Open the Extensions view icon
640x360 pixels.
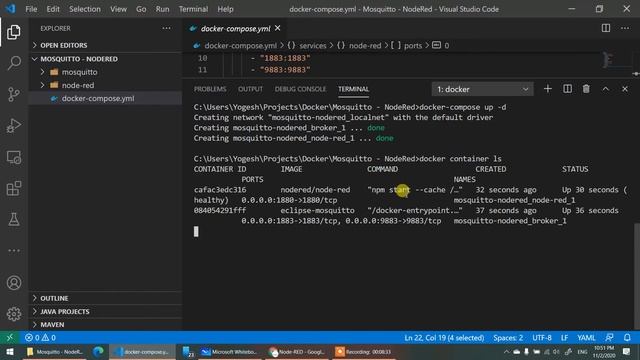point(14,188)
